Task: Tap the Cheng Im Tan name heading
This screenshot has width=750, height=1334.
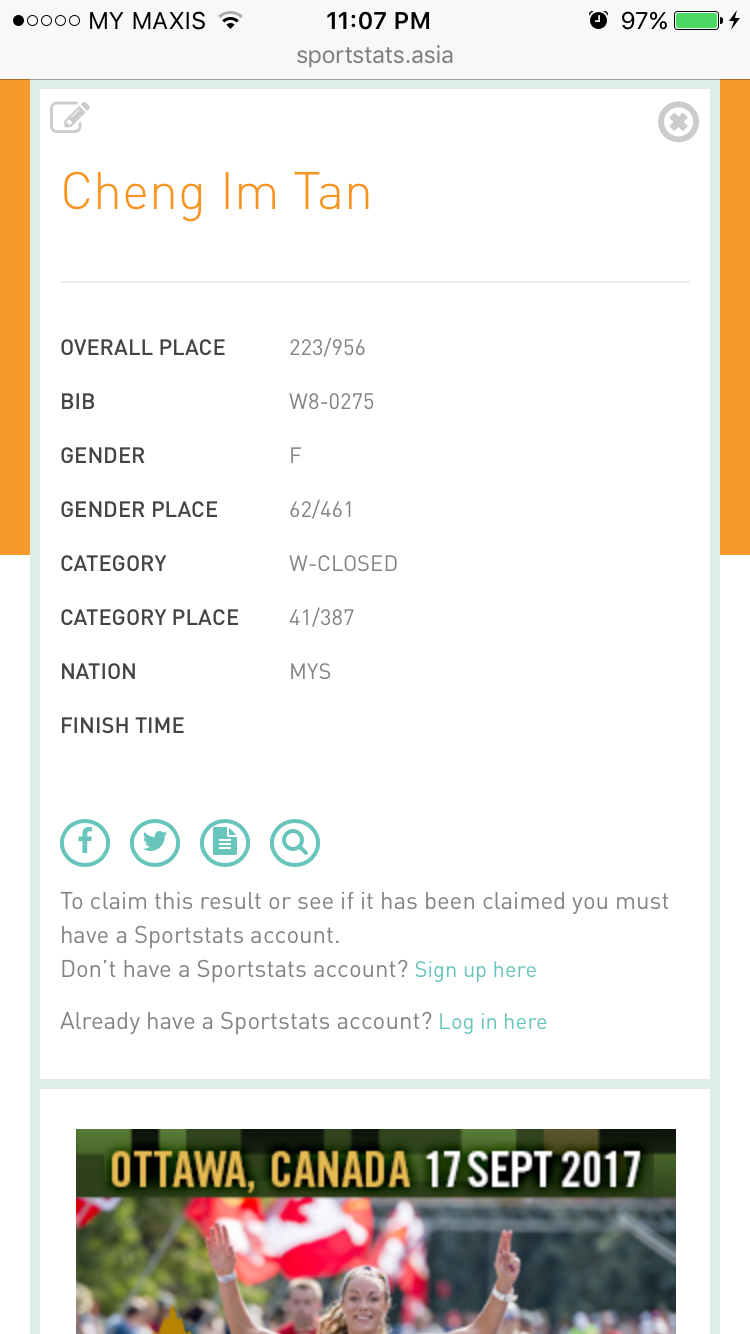Action: 216,193
